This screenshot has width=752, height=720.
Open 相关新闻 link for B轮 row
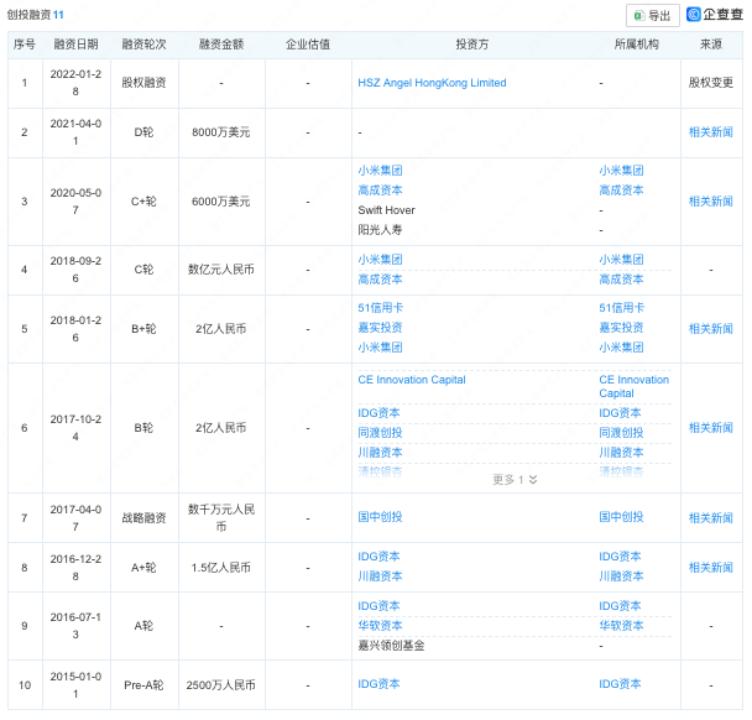tap(711, 427)
